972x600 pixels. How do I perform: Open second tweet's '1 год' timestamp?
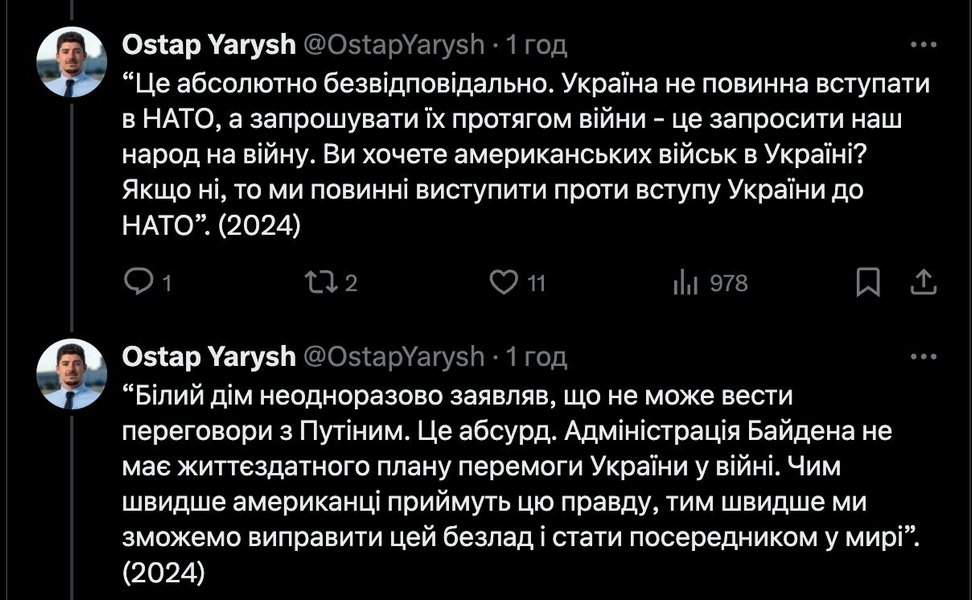(537, 356)
